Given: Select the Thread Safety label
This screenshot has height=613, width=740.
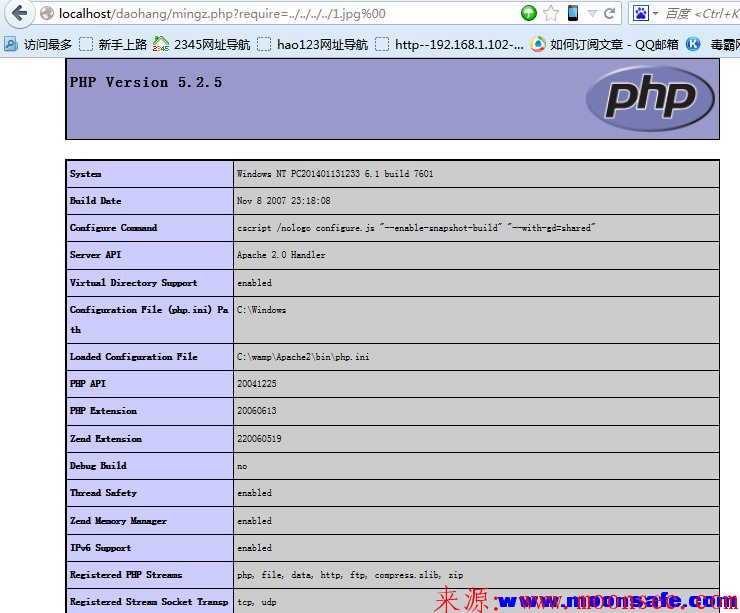Looking at the screenshot, I should [x=103, y=493].
